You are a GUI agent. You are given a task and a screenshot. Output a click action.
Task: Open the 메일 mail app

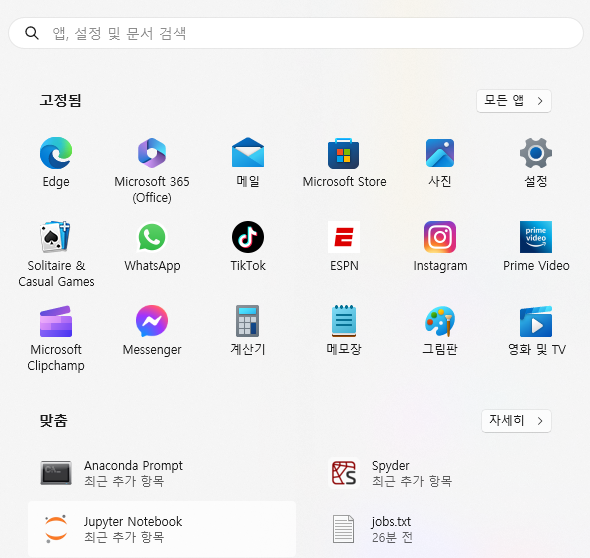tap(248, 152)
